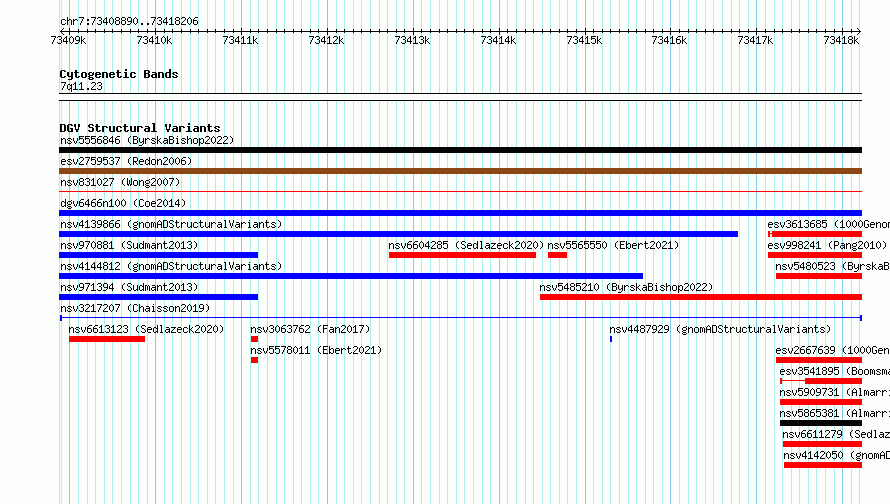Click the esv998241 (Pang2010) label
The image size is (890, 504).
click(x=827, y=245)
